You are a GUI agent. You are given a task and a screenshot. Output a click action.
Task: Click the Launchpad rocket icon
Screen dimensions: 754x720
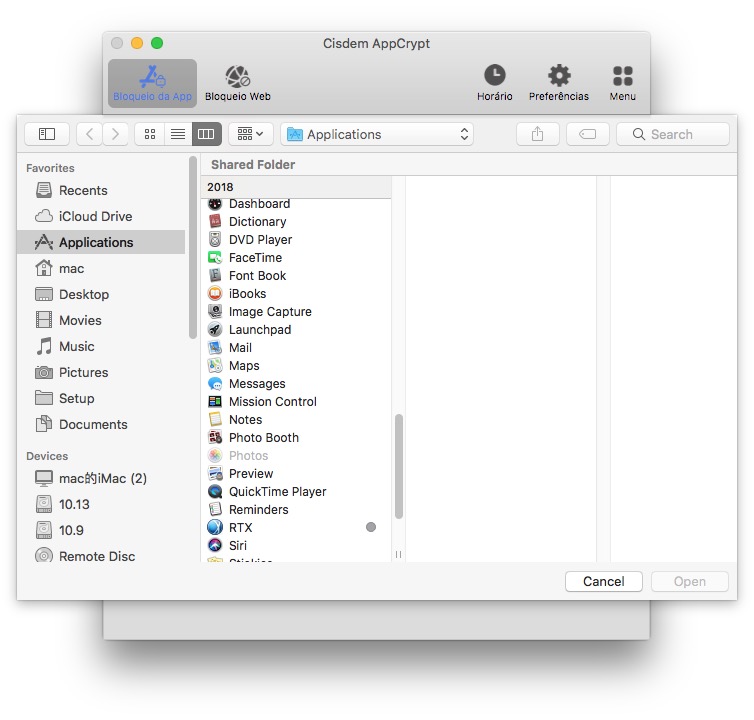(215, 329)
